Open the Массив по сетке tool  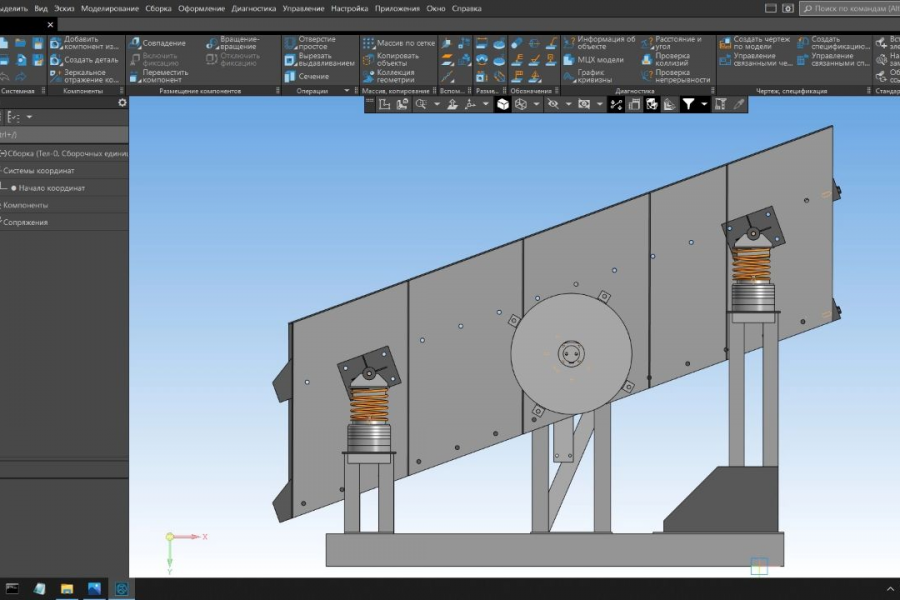(x=398, y=43)
